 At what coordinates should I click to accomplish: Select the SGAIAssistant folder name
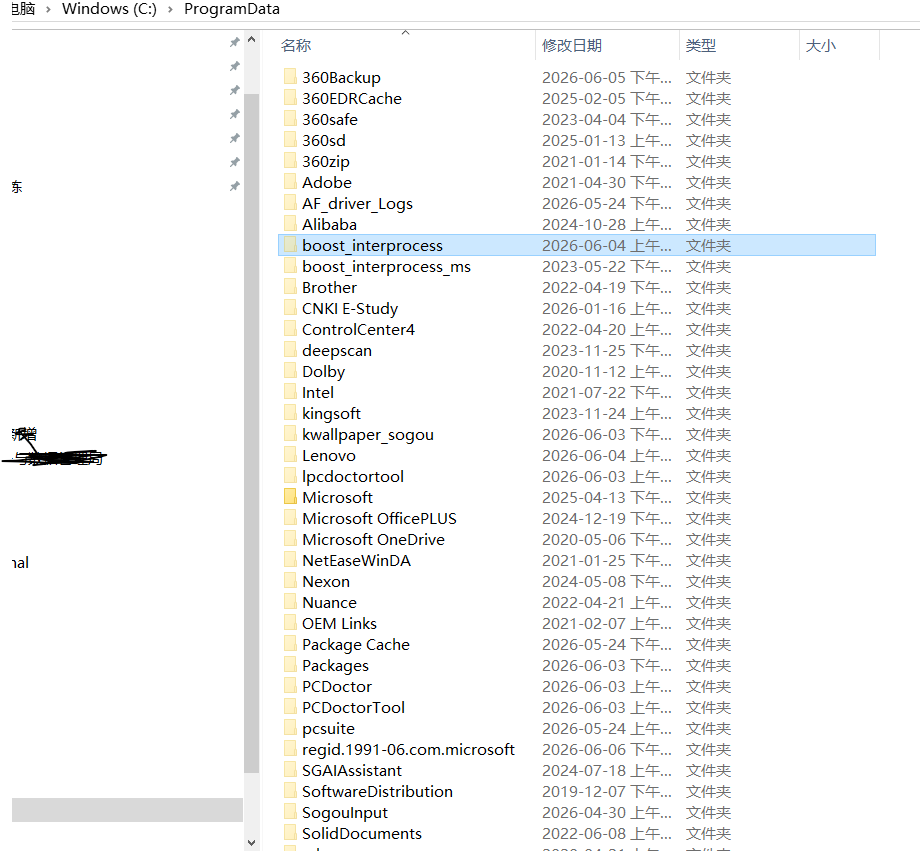click(x=351, y=770)
